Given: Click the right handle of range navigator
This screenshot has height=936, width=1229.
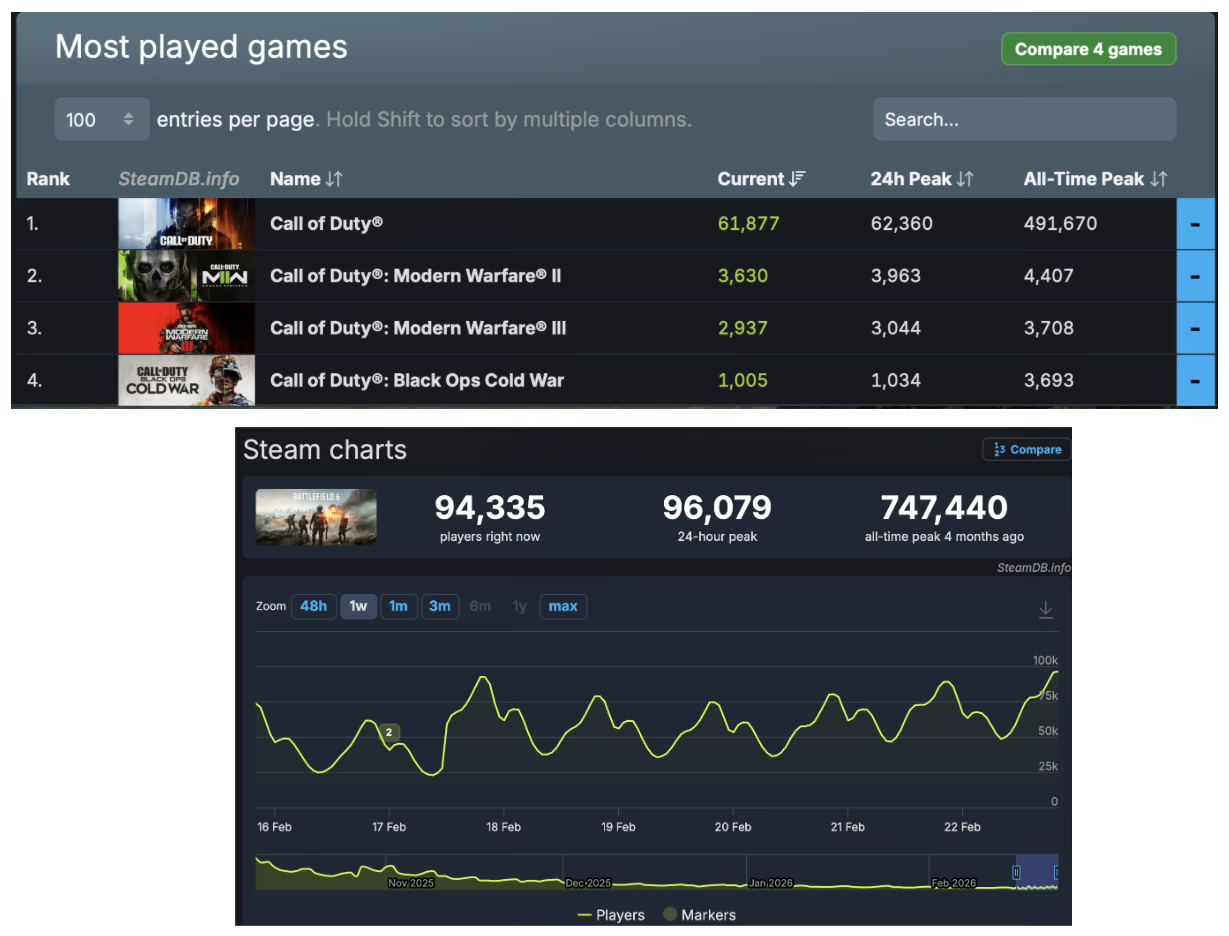Looking at the screenshot, I should 1056,872.
